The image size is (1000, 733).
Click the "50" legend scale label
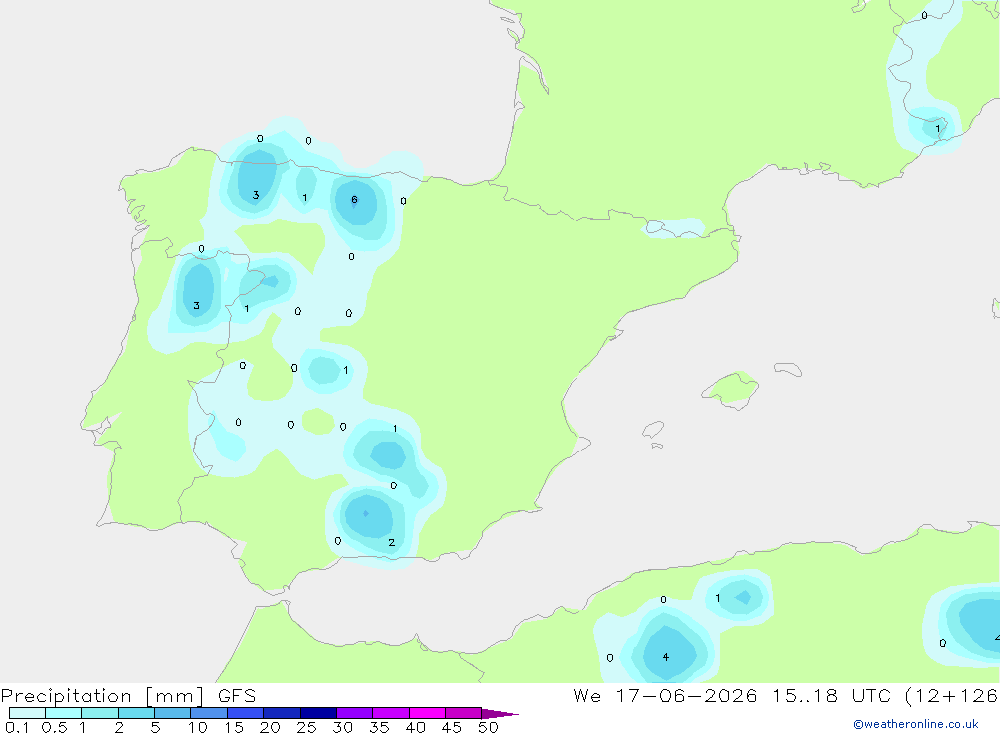coord(488,727)
